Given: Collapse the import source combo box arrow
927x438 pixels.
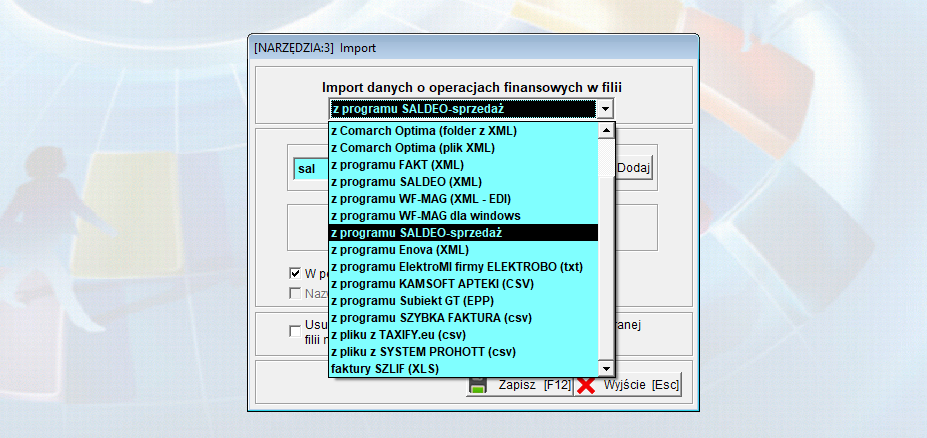Looking at the screenshot, I should click(x=604, y=109).
